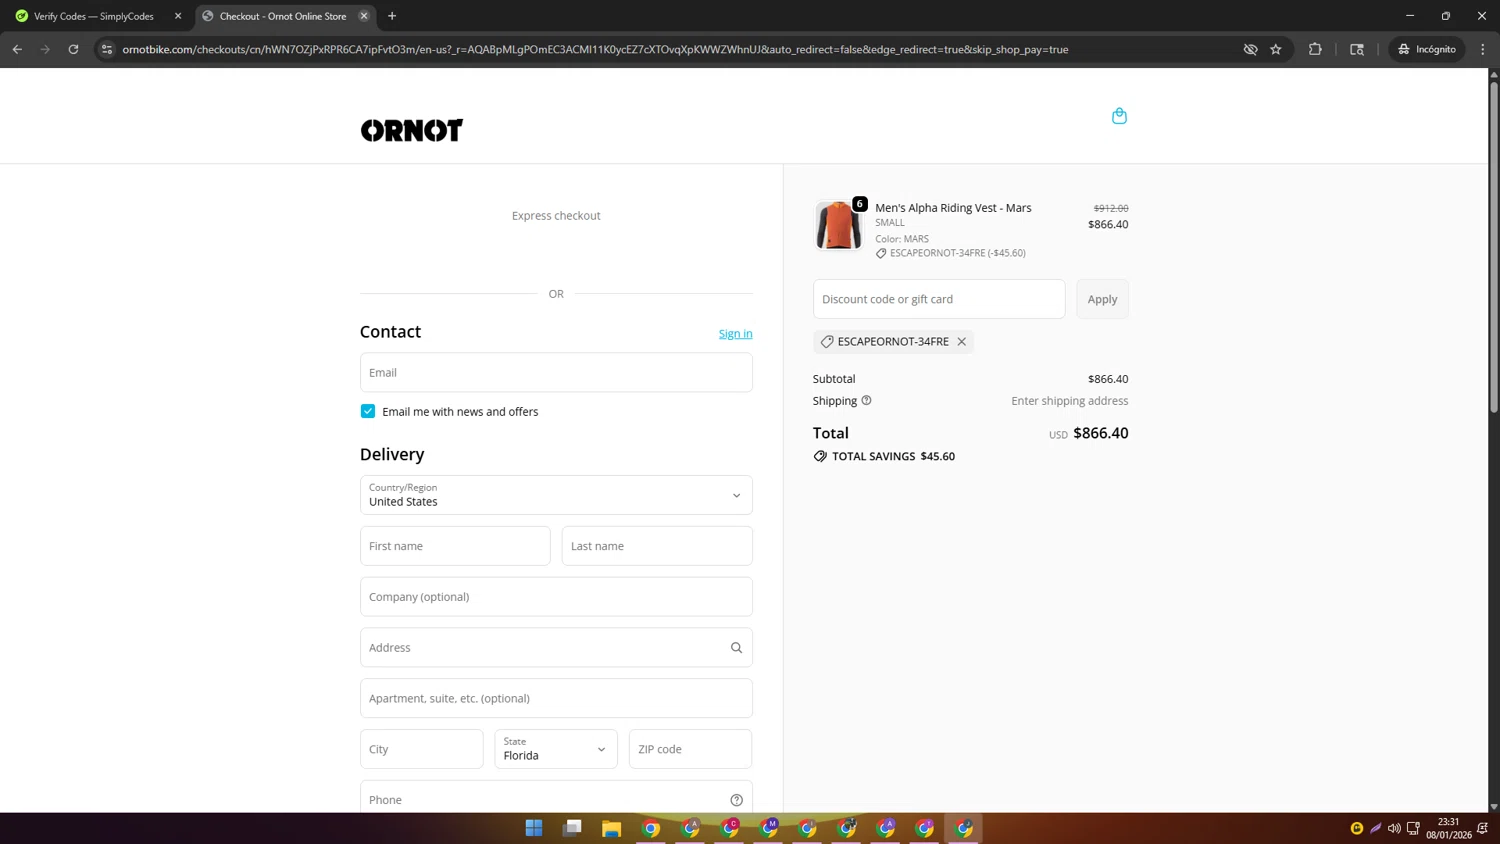1500x844 pixels.
Task: Click the Express checkout label
Action: 556,216
